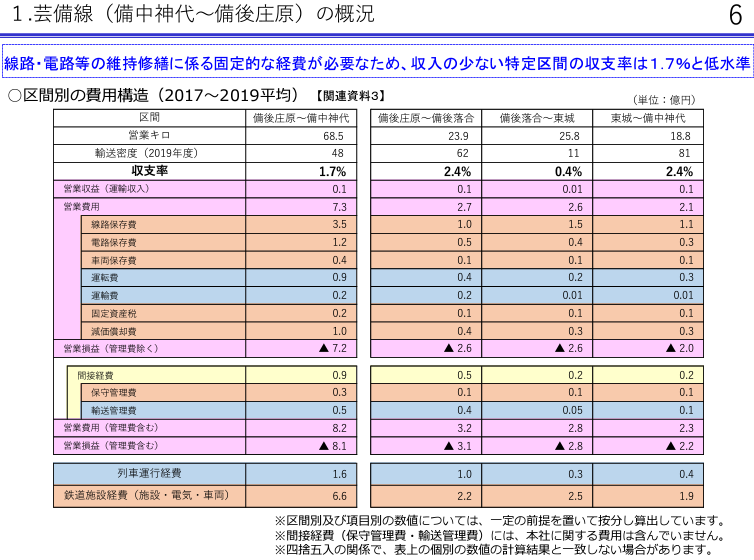Click the '【関連資料3】' reference label
This screenshot has height=560, width=754.
[350, 96]
